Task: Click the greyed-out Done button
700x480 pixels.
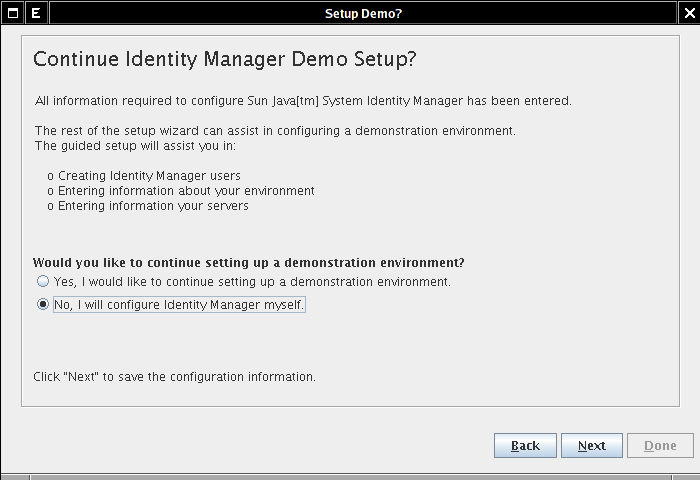Action: [660, 446]
